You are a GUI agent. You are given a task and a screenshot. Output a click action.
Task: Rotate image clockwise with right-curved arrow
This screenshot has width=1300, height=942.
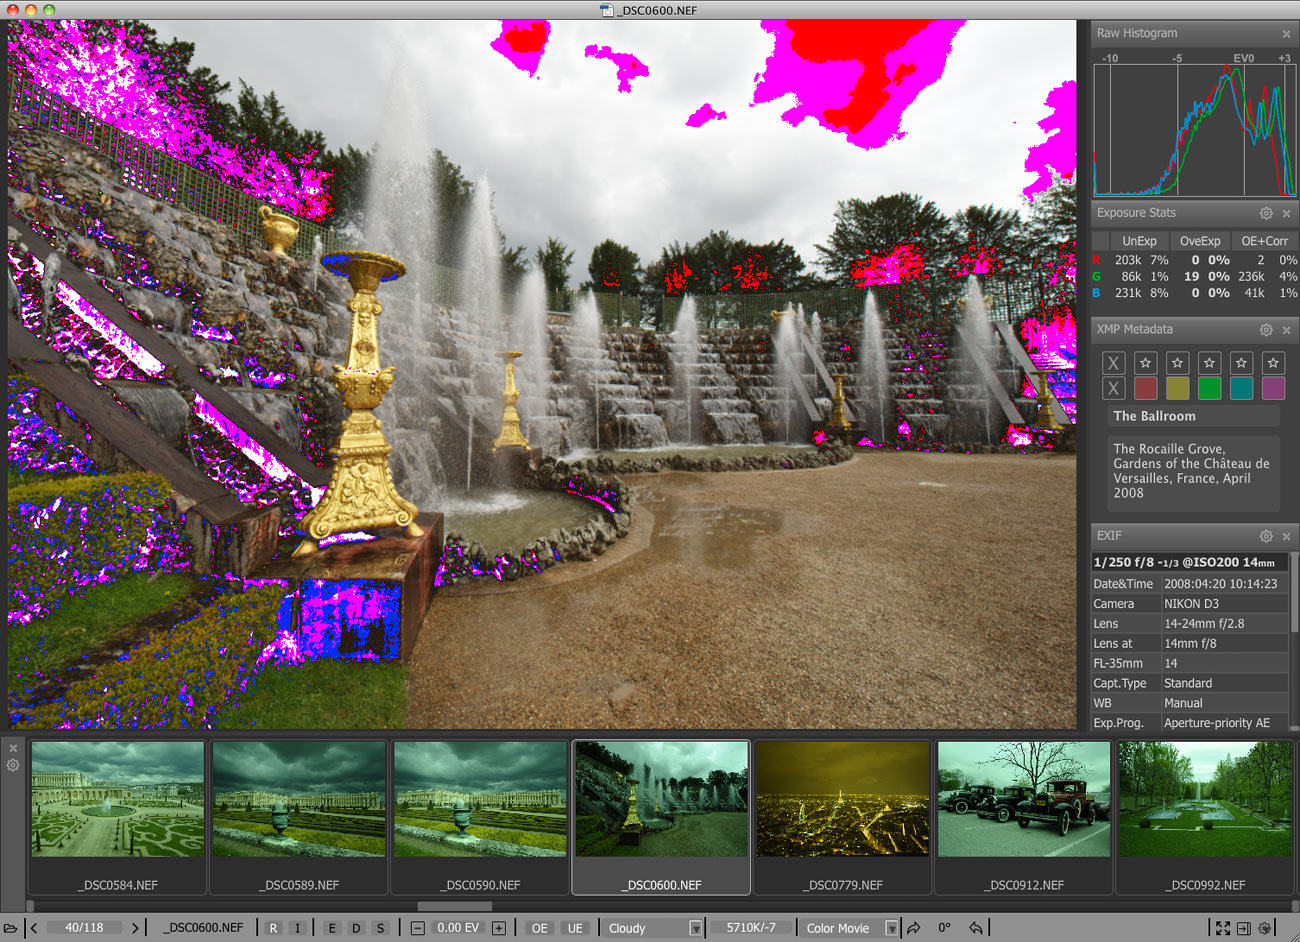tap(914, 928)
